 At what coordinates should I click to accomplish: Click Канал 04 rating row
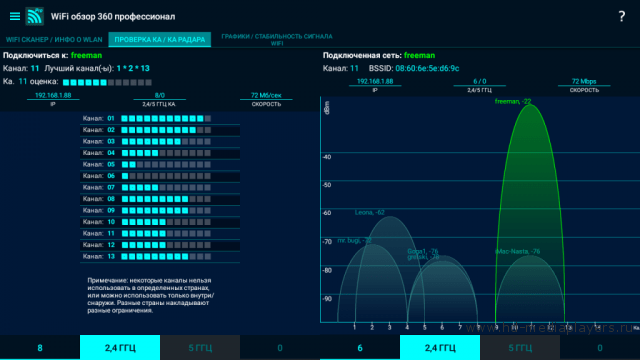point(160,153)
